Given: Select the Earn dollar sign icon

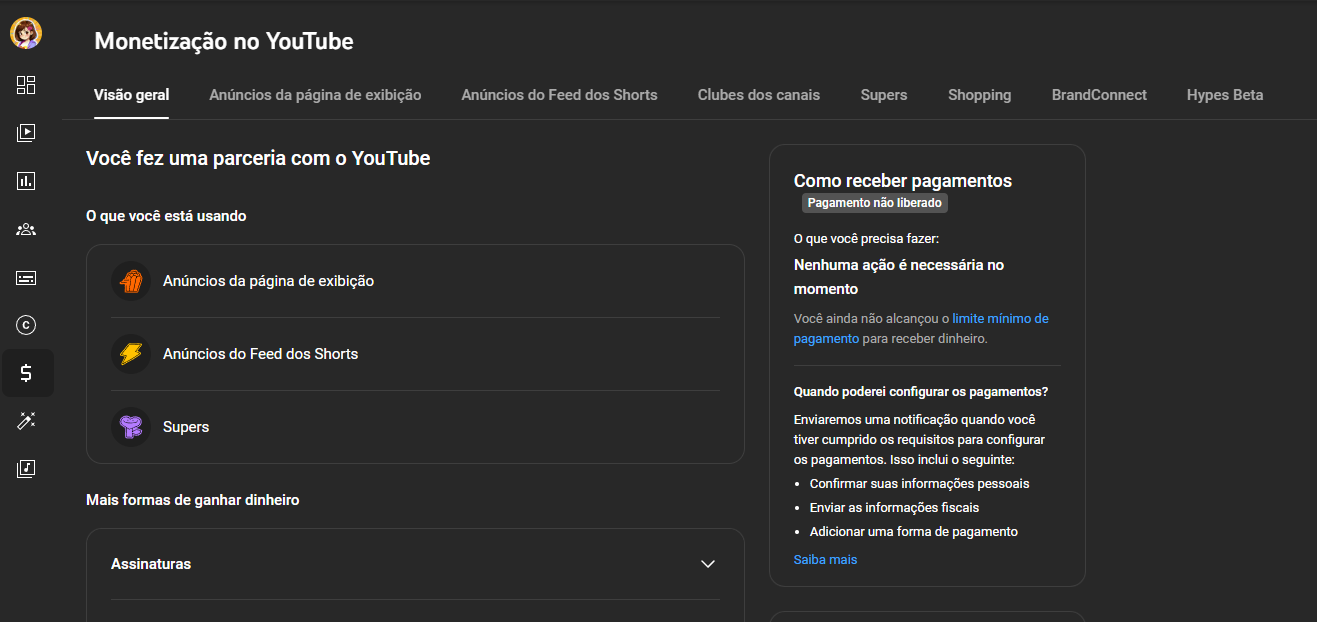Looking at the screenshot, I should (x=26, y=373).
